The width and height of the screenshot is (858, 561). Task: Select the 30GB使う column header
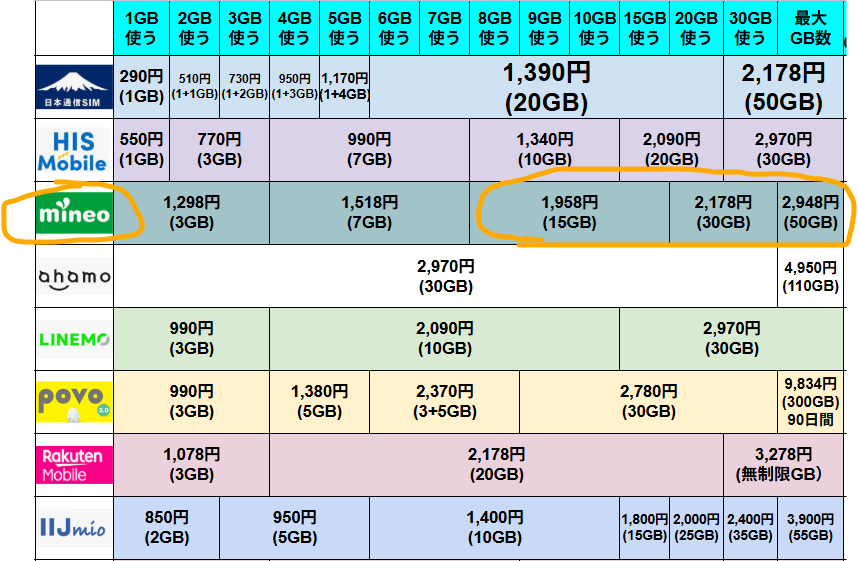click(749, 28)
